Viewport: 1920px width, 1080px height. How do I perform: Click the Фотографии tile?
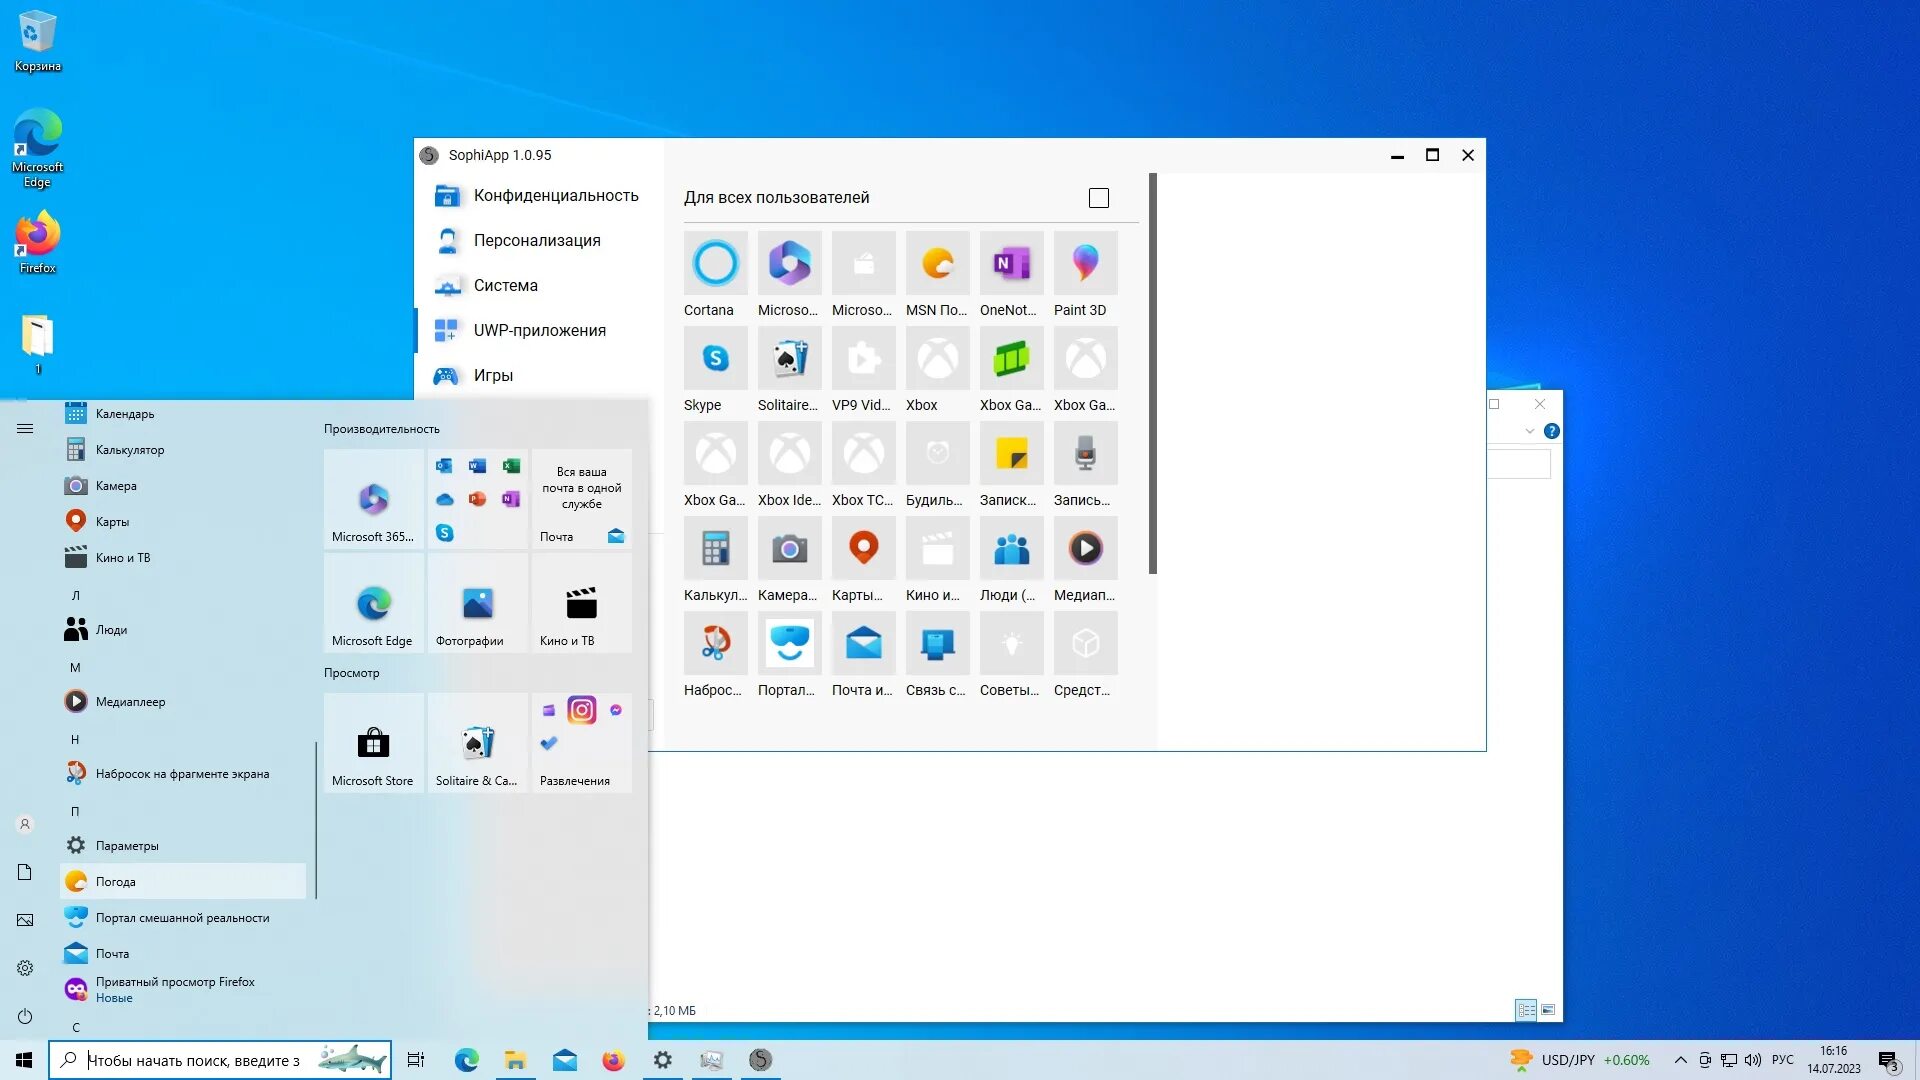coord(477,603)
